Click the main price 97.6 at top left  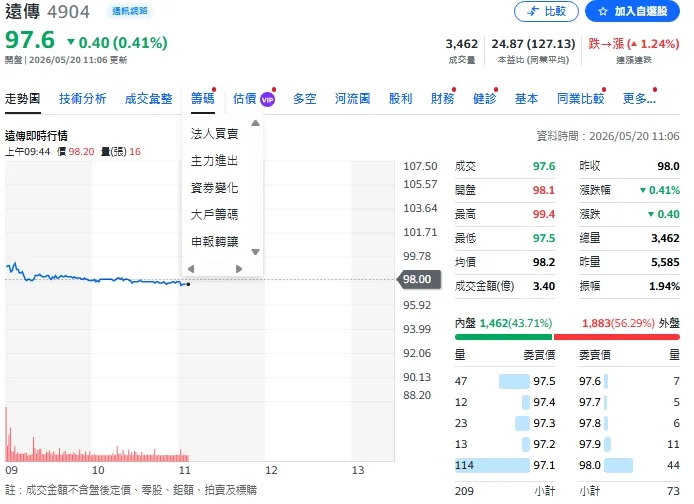tap(30, 40)
